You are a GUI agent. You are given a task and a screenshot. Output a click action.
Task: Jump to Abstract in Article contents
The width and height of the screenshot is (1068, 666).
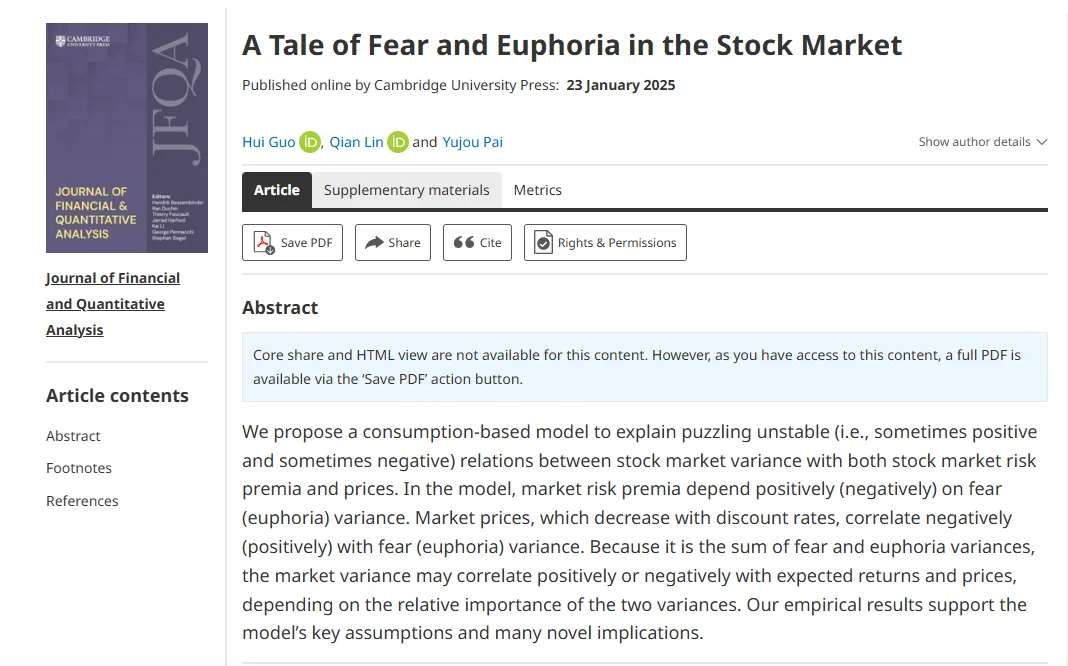[73, 436]
